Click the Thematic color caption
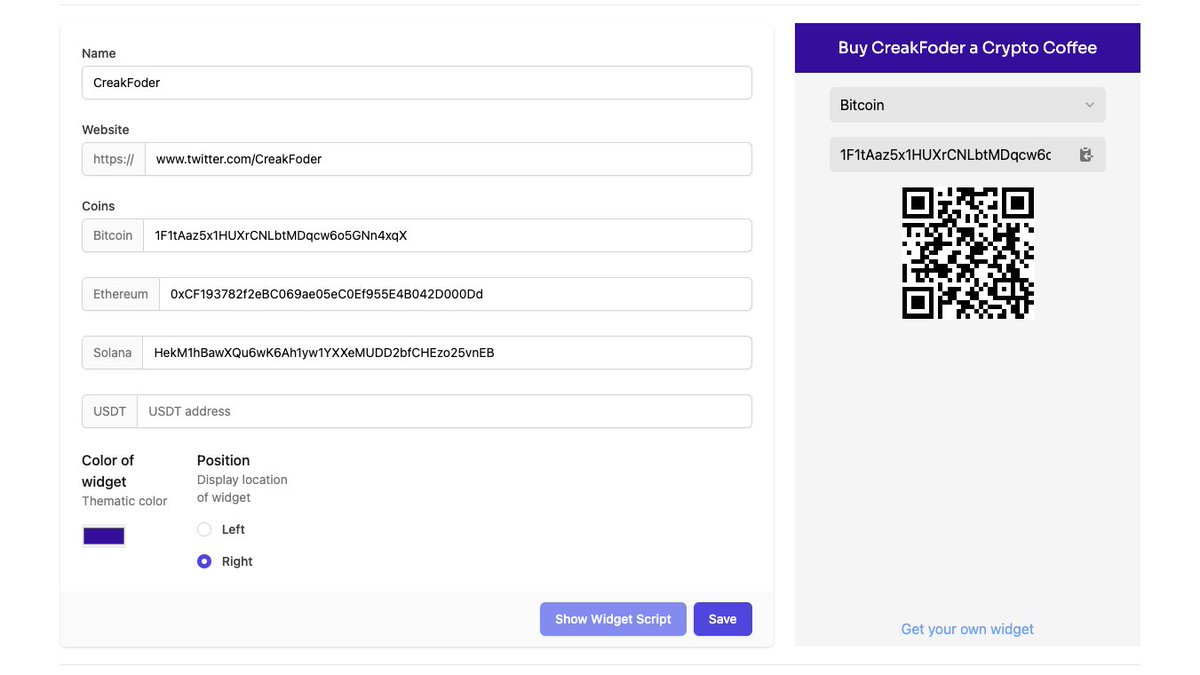This screenshot has height=675, width=1200. 124,501
